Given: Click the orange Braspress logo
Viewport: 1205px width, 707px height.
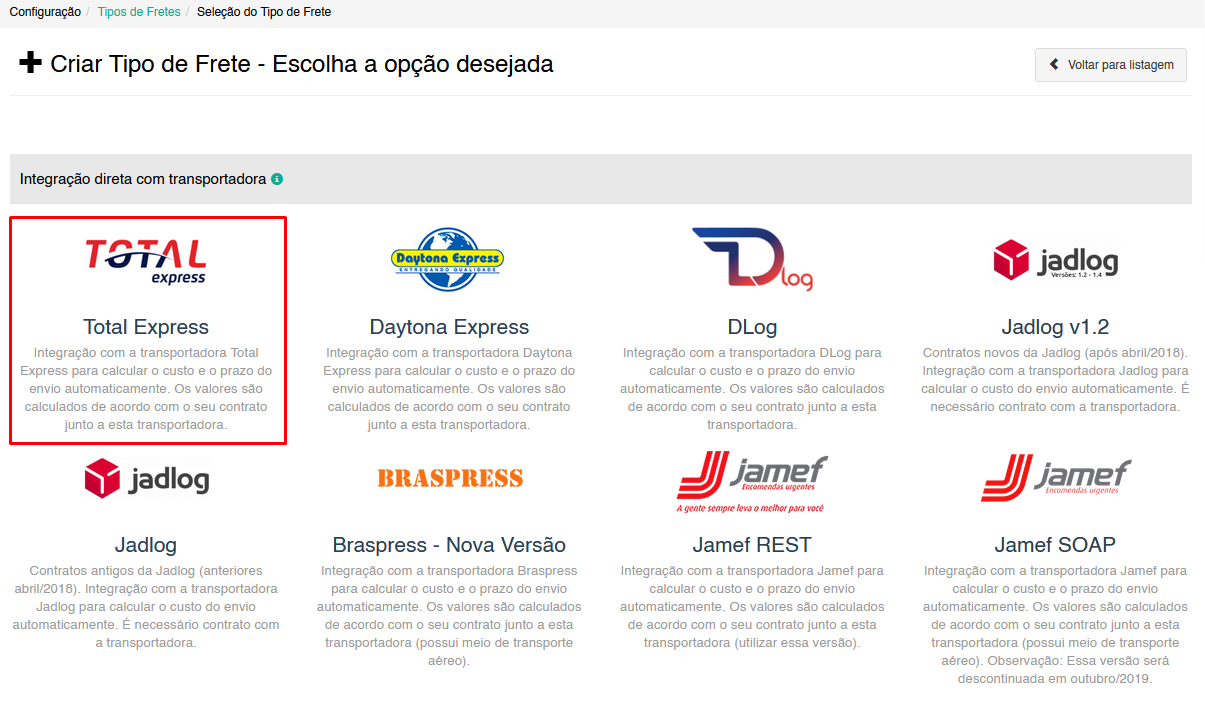Looking at the screenshot, I should click(450, 478).
